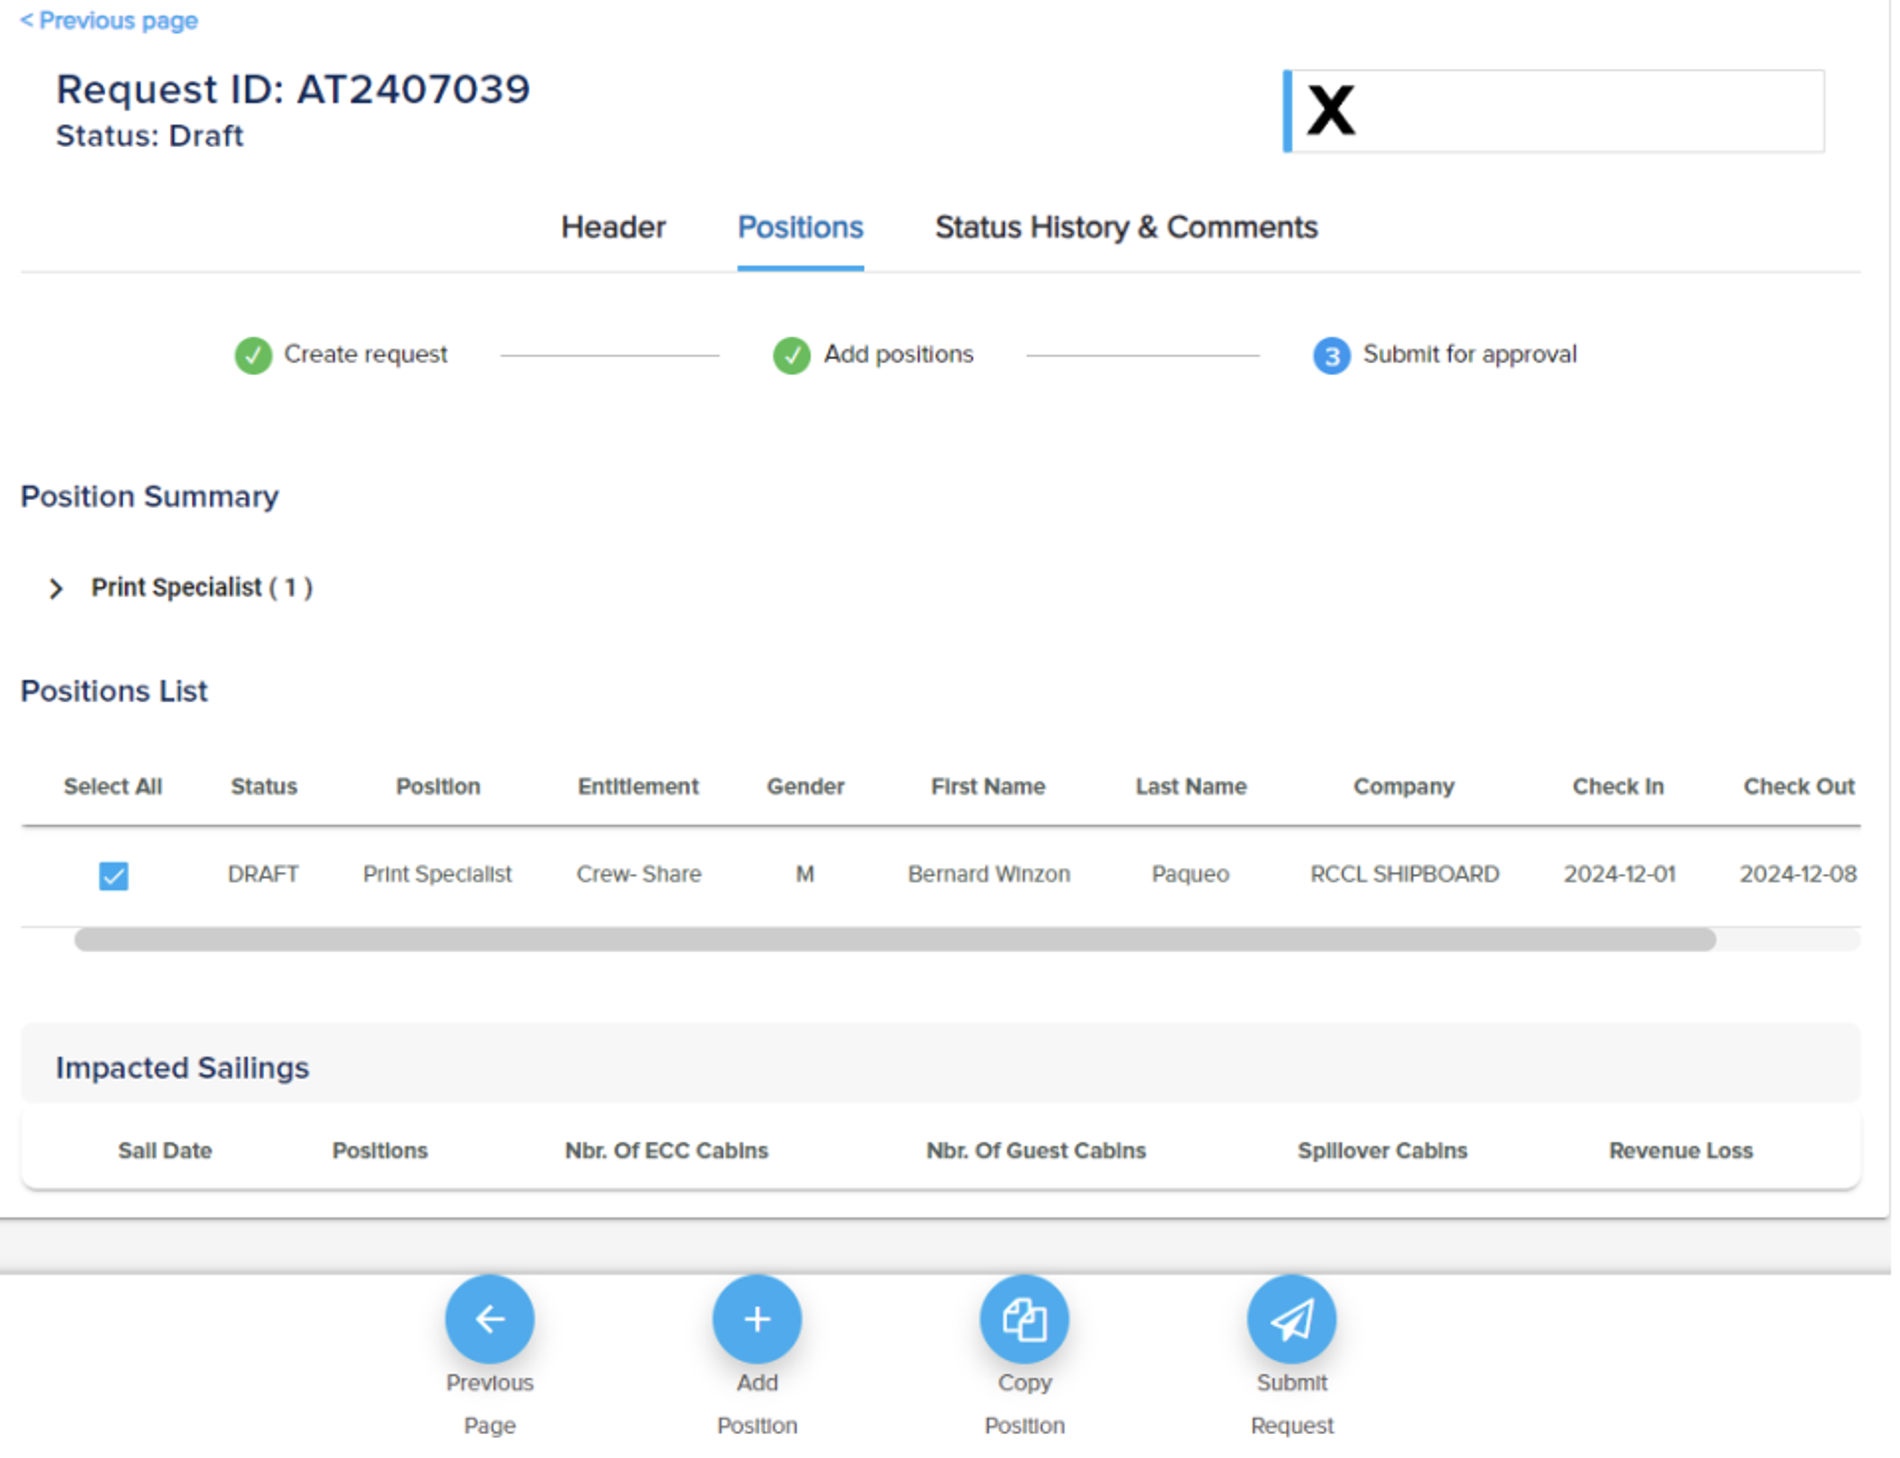Image resolution: width=1900 pixels, height=1458 pixels.
Task: Click the Check Out column header
Action: [x=1798, y=786]
